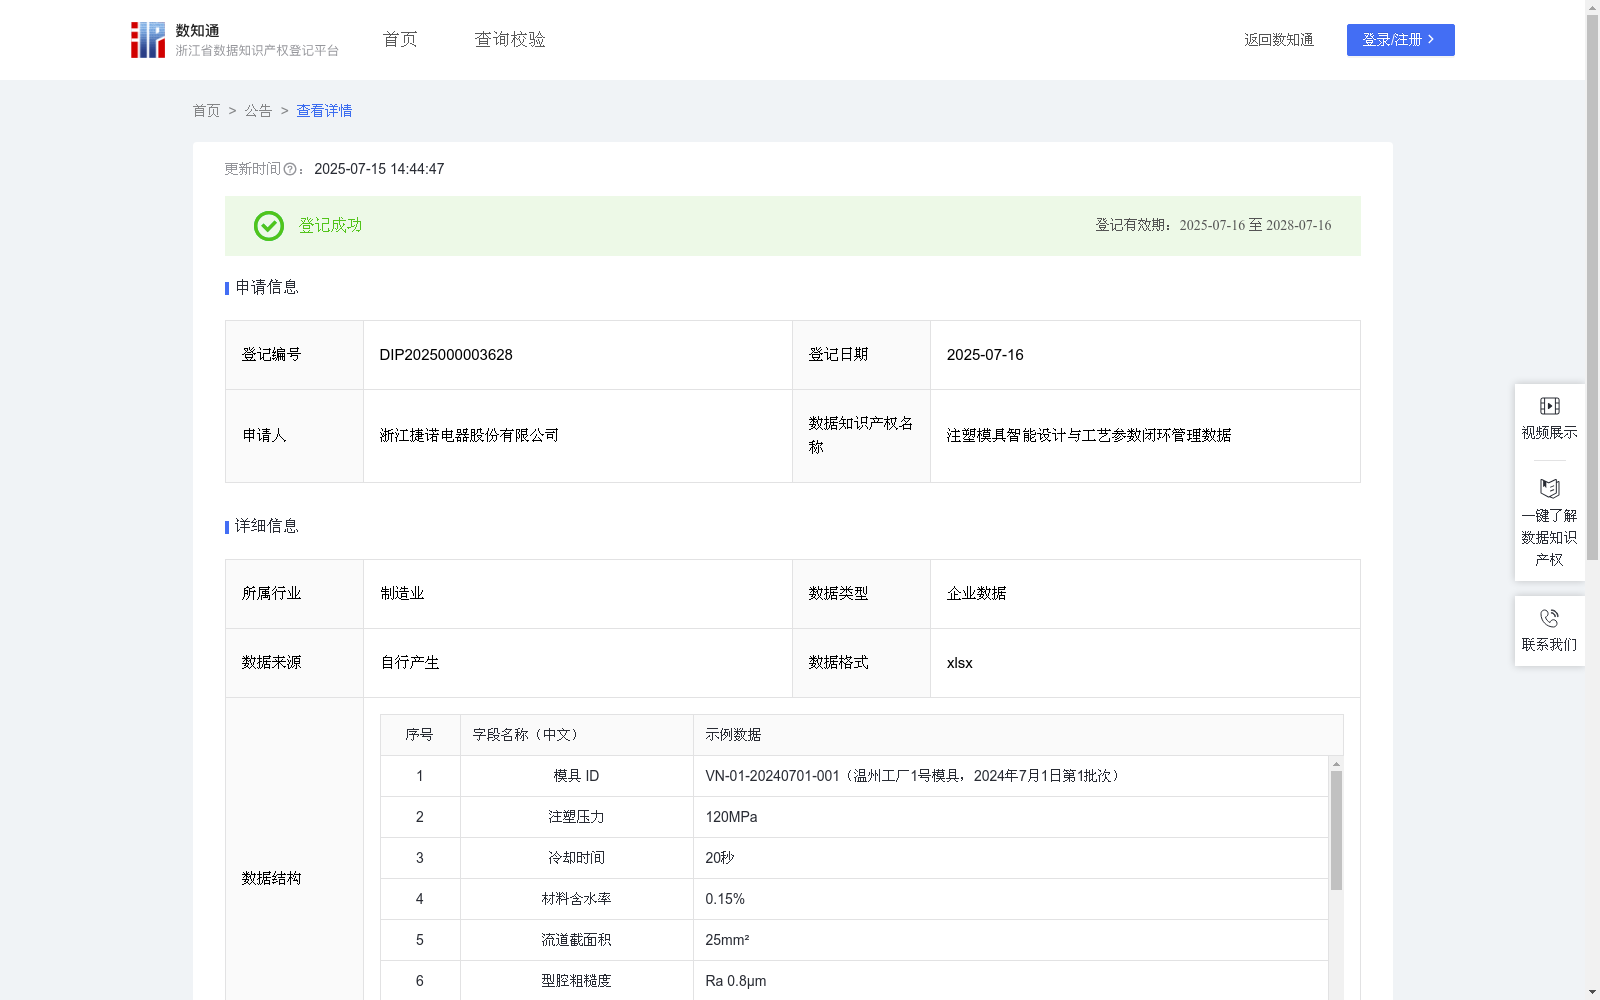The width and height of the screenshot is (1600, 1000).
Task: Click the sample value 20秒
Action: [720, 858]
